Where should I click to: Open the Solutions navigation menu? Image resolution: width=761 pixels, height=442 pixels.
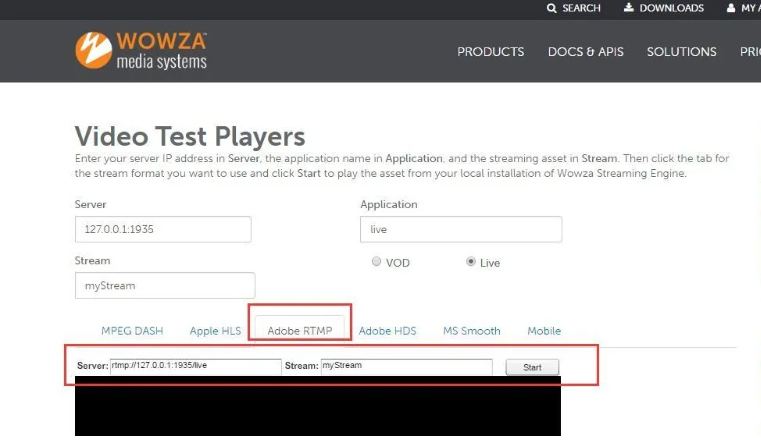point(681,52)
